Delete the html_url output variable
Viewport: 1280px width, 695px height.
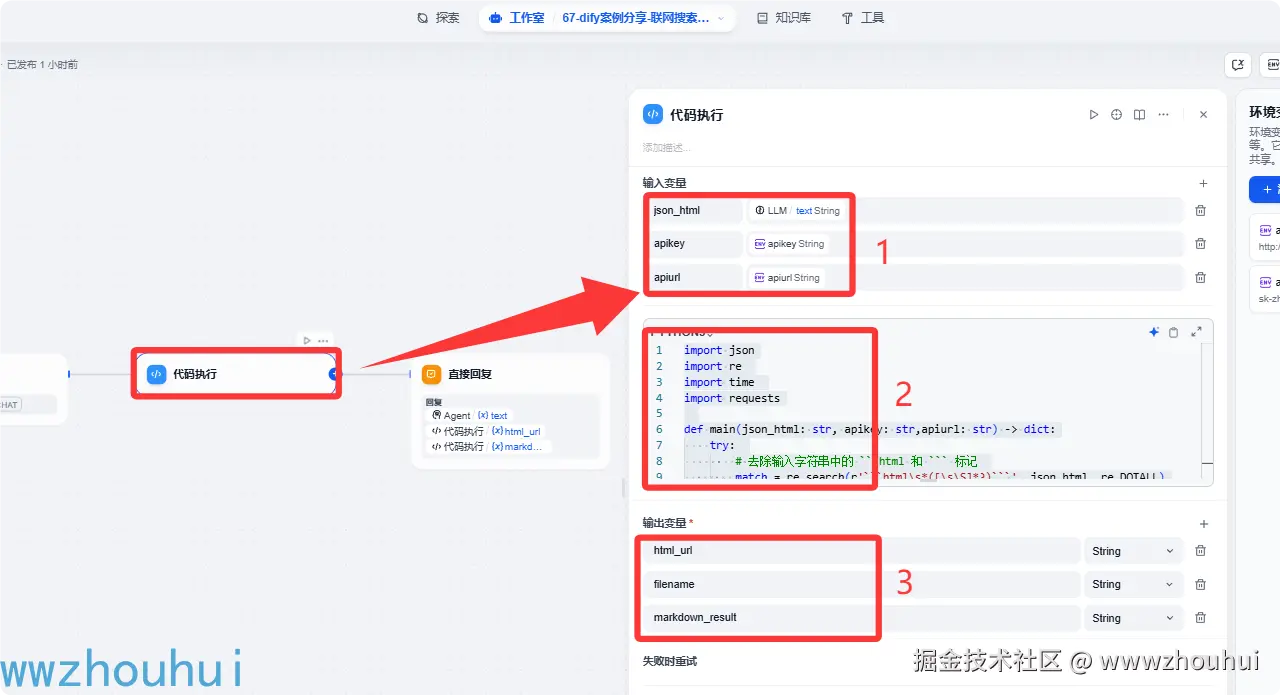click(x=1200, y=551)
